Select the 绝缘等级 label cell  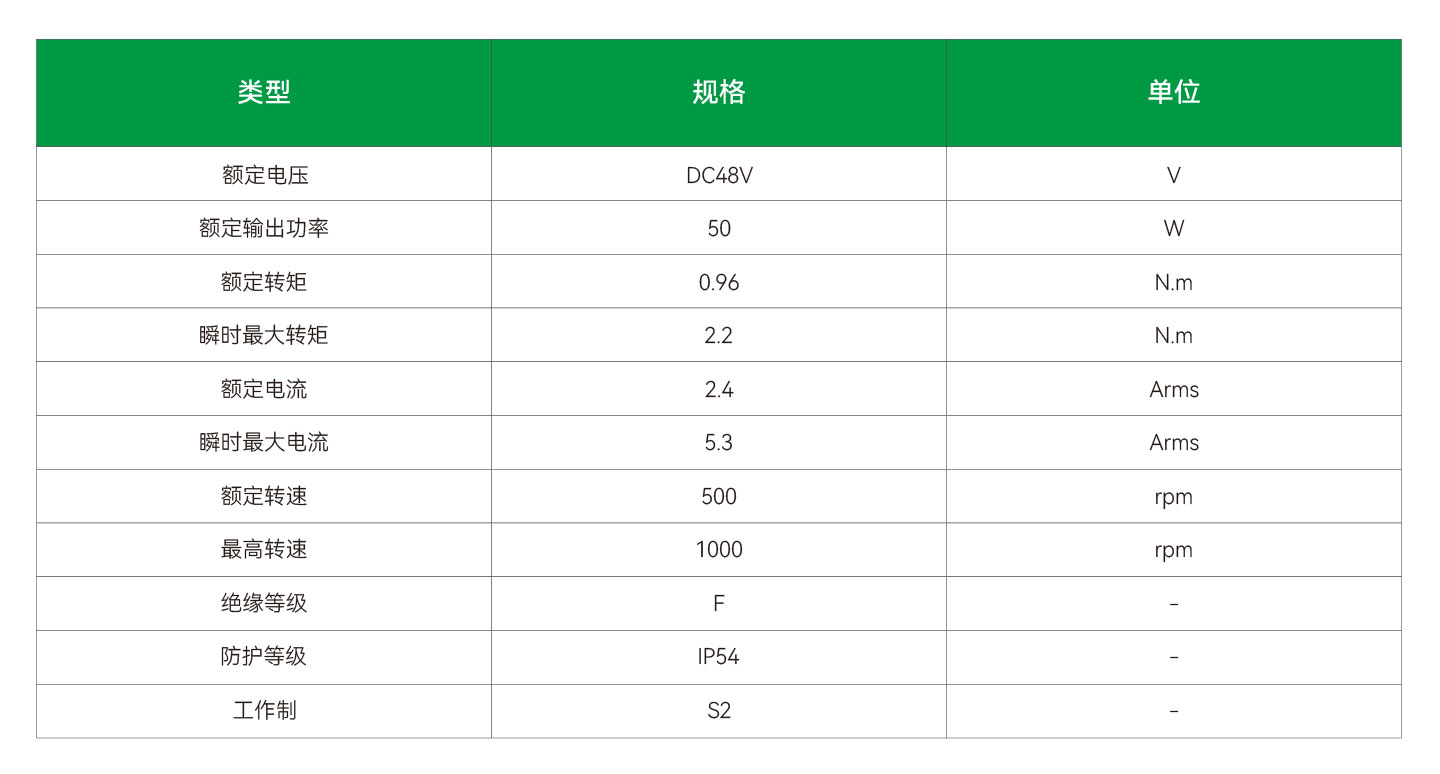click(x=264, y=603)
